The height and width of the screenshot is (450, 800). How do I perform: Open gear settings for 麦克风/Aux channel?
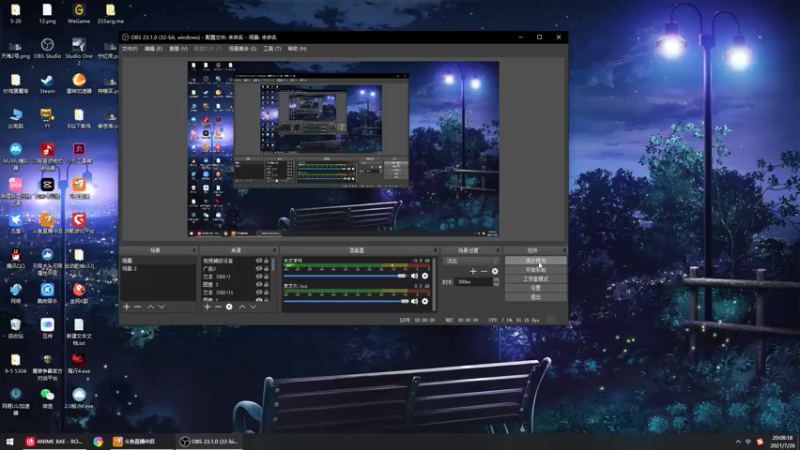tap(424, 301)
